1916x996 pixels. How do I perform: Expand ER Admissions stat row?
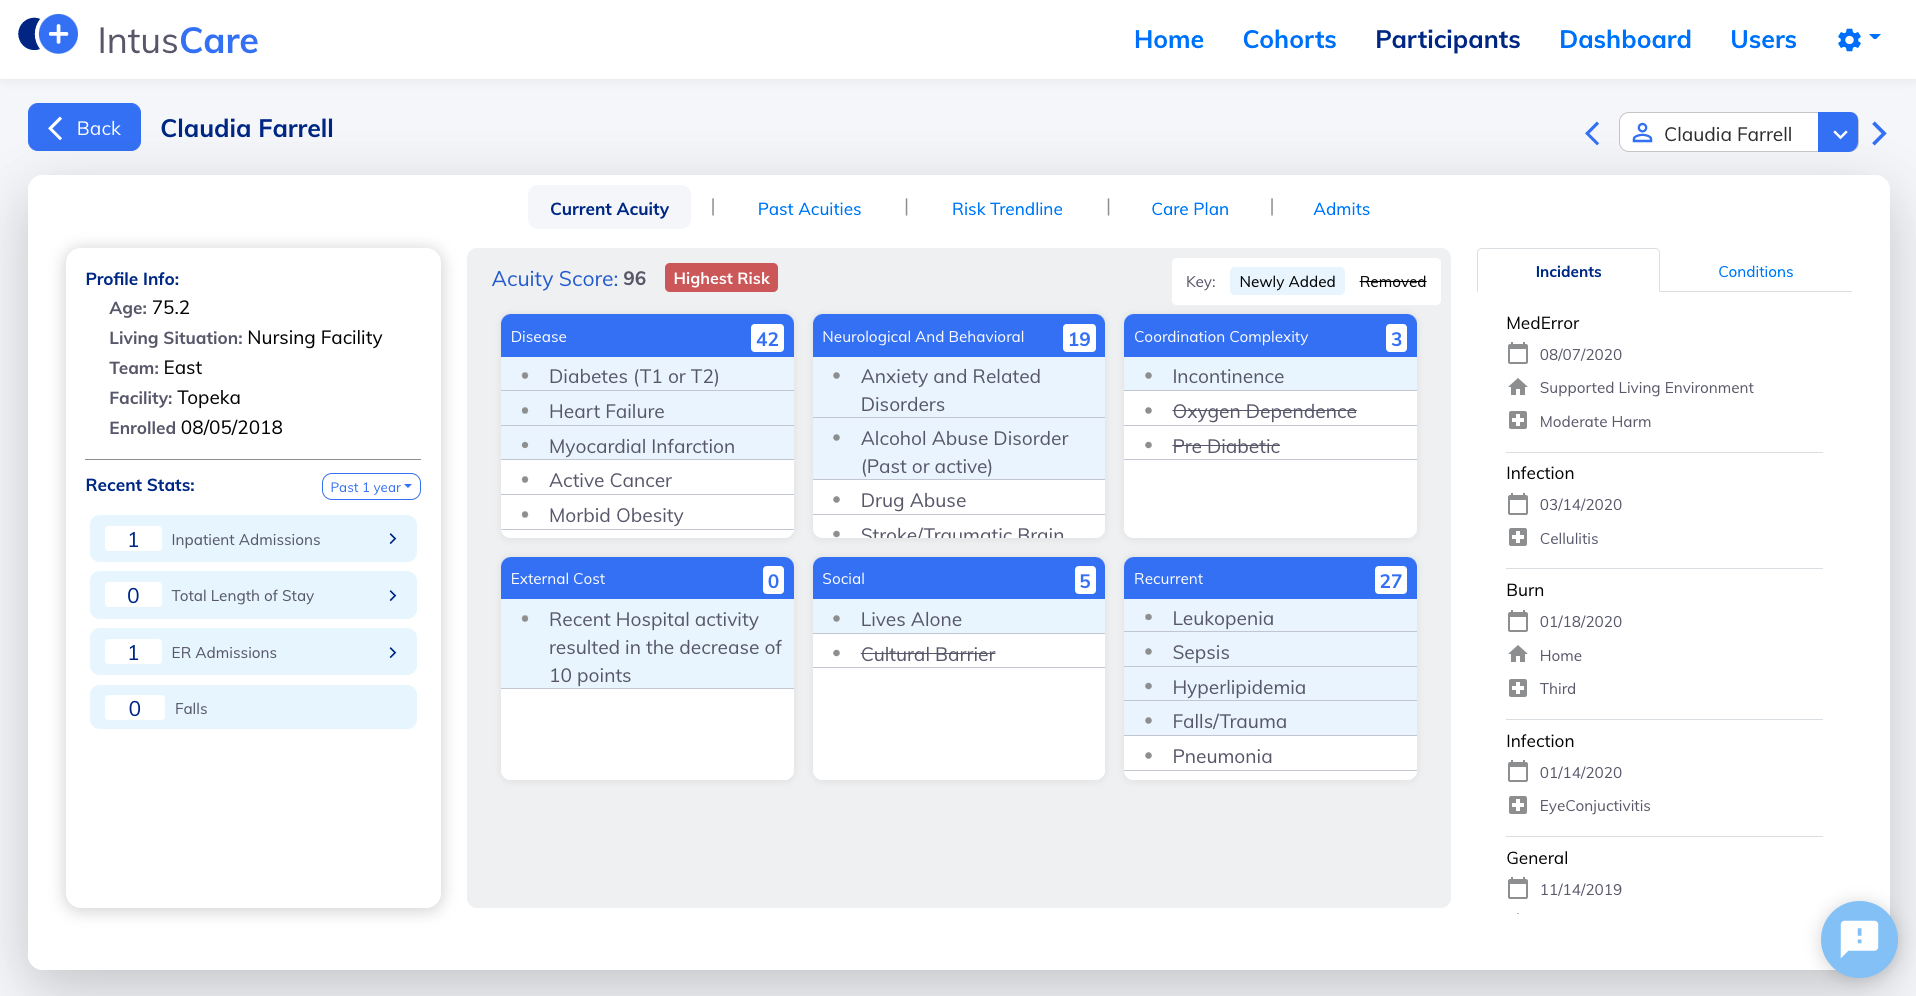point(392,652)
